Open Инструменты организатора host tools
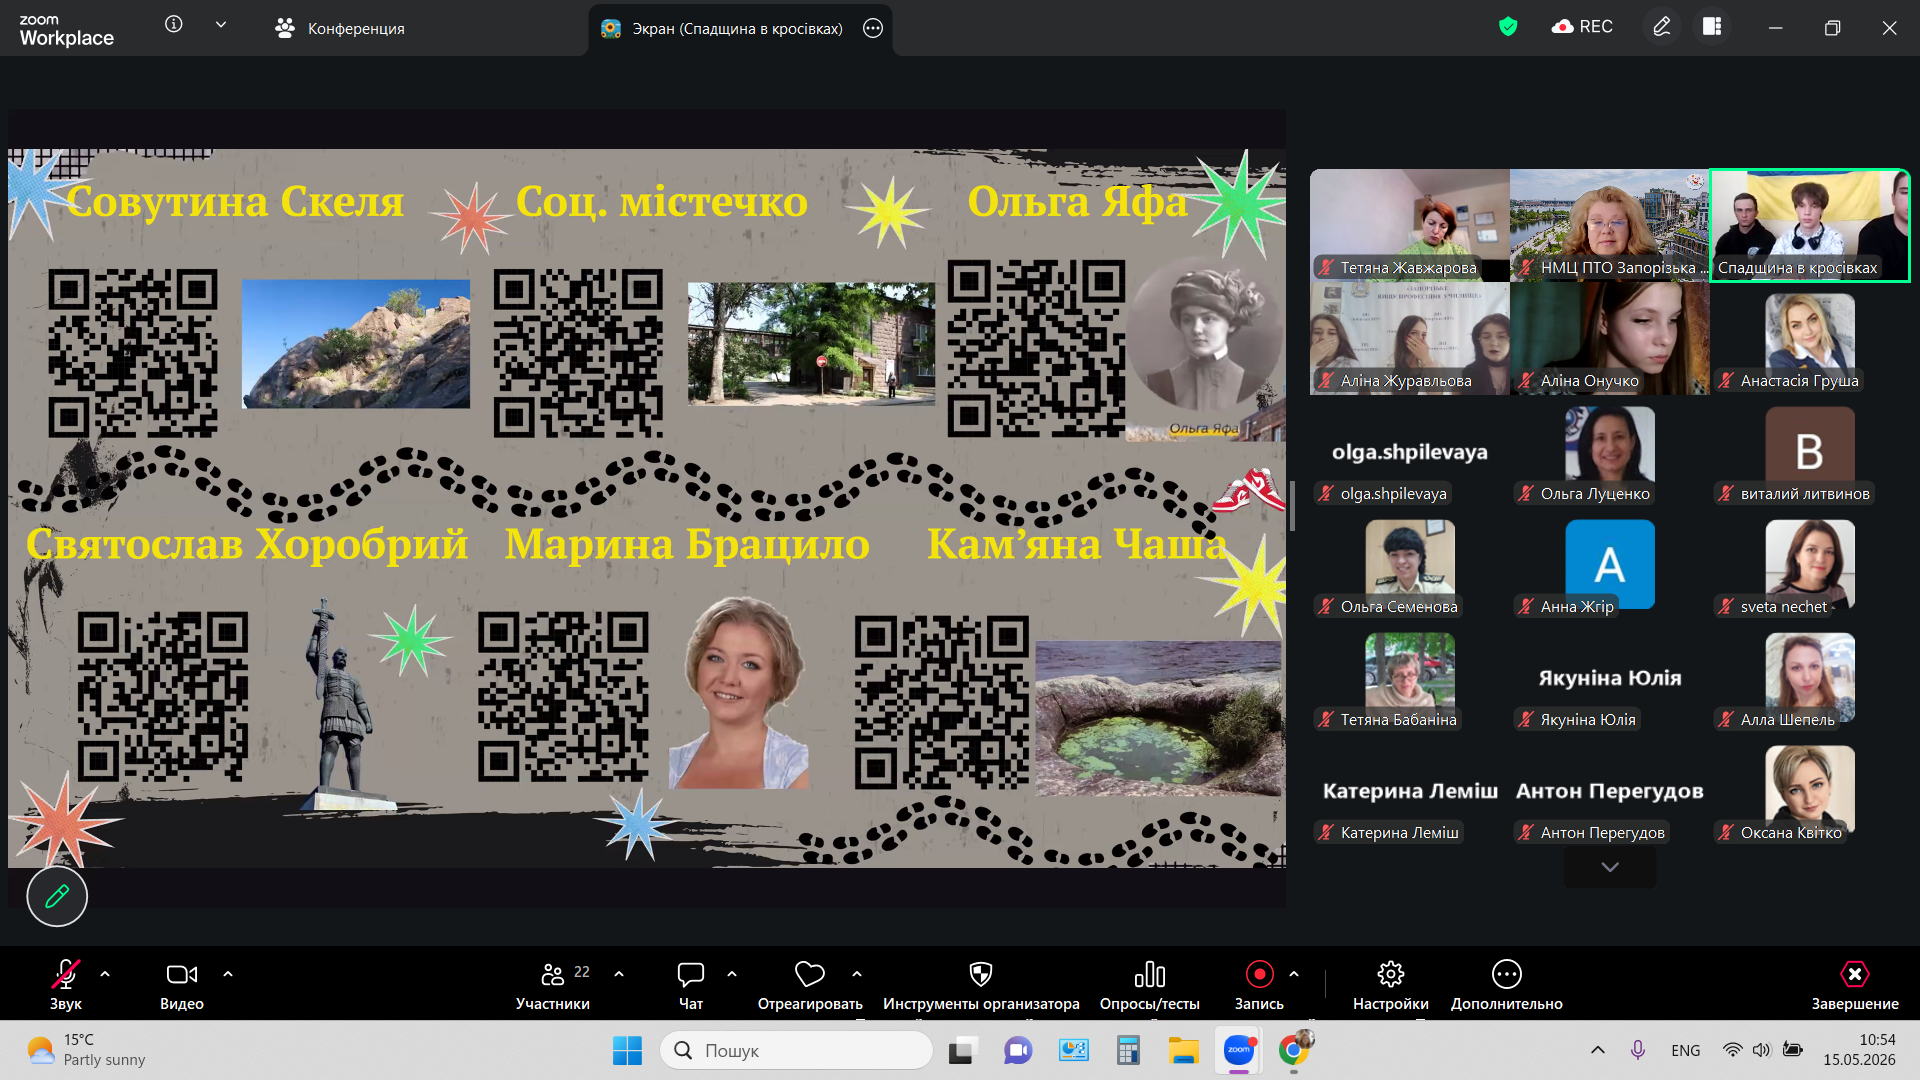This screenshot has height=1080, width=1920. coord(981,984)
